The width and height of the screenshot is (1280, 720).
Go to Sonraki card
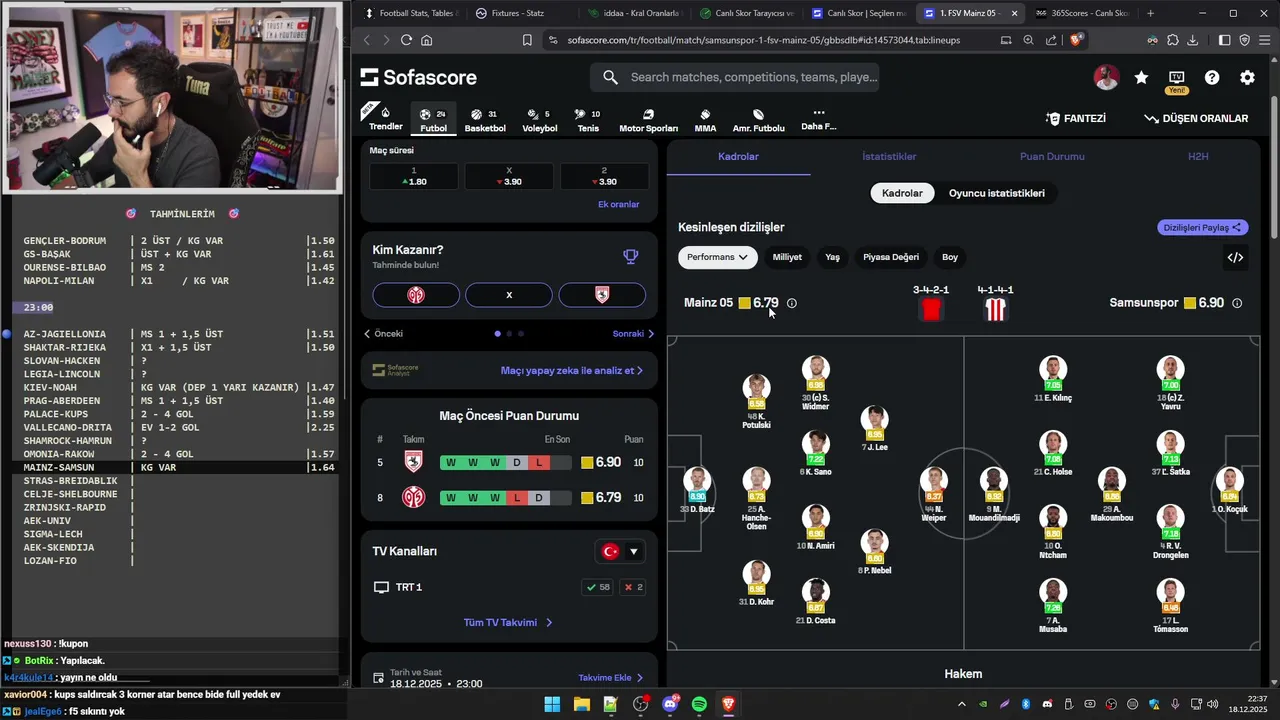pos(633,334)
